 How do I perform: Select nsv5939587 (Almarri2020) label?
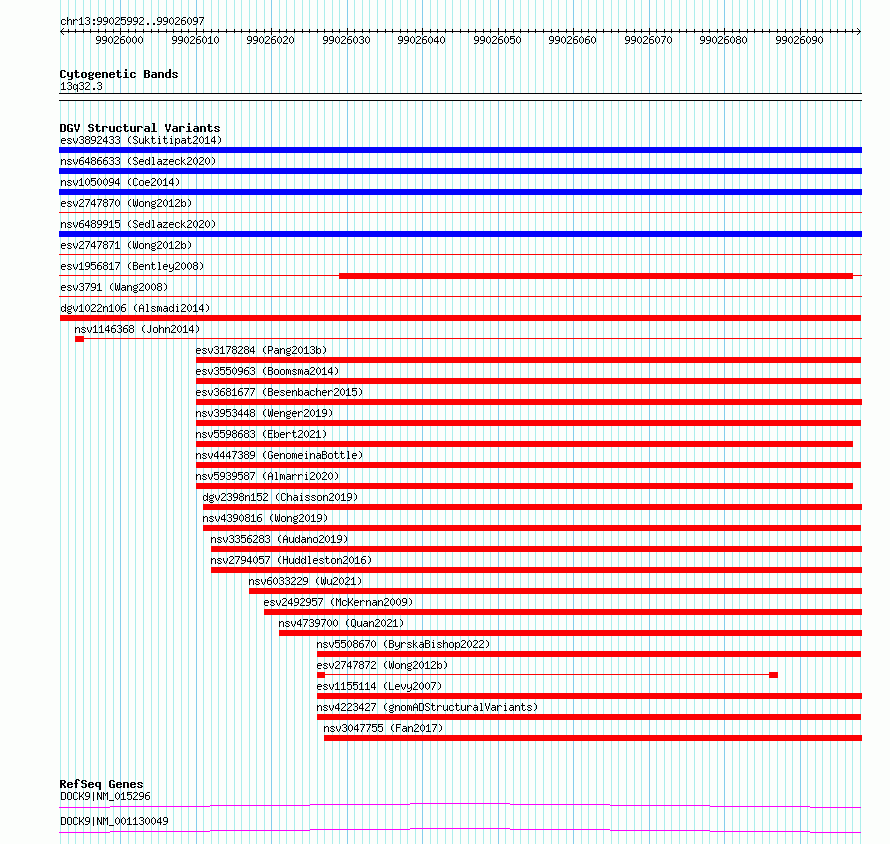coord(267,476)
